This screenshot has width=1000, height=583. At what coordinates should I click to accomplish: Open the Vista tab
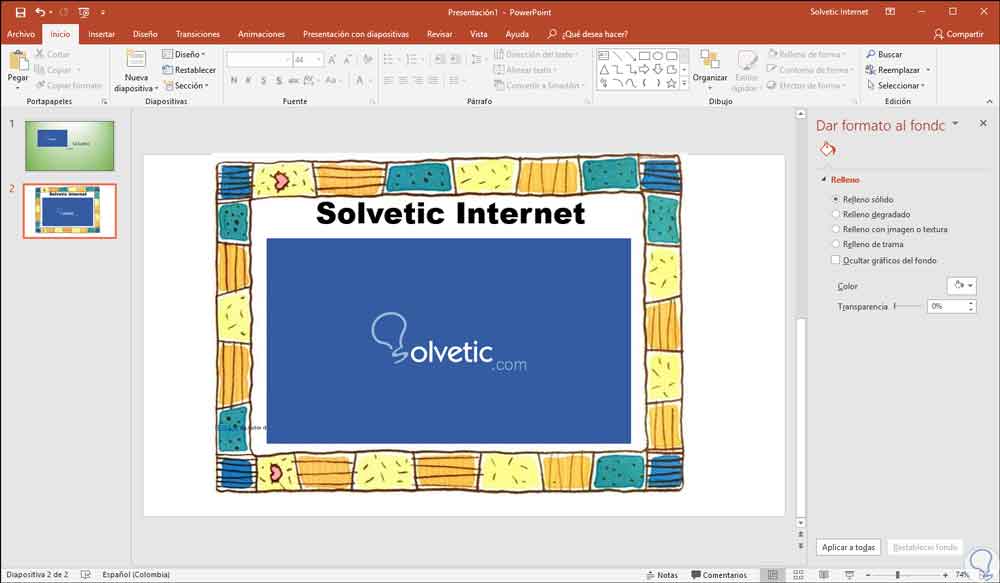(x=478, y=34)
